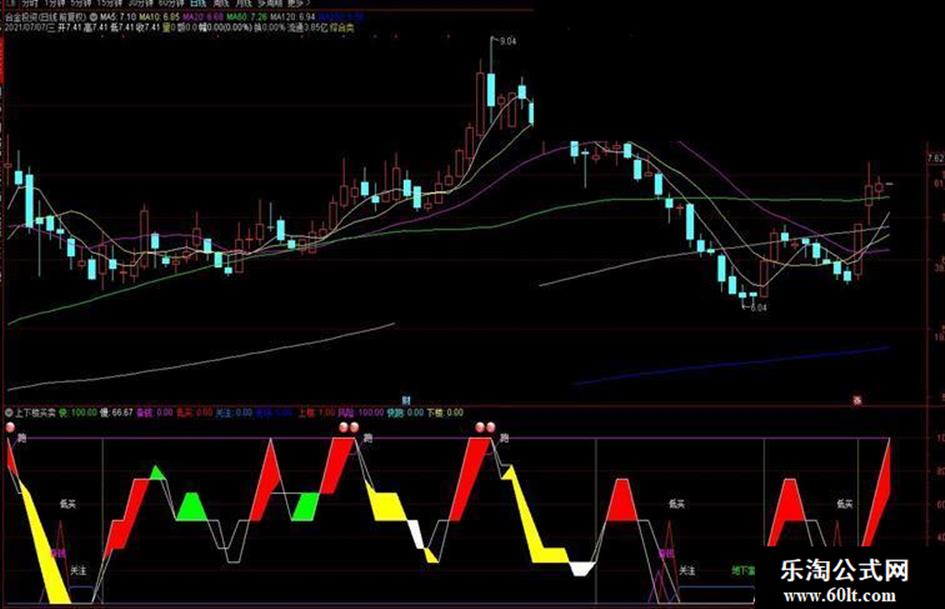Viewport: 945px width, 609px height.
Task: Click the 财 financial event marker
Action: point(406,400)
